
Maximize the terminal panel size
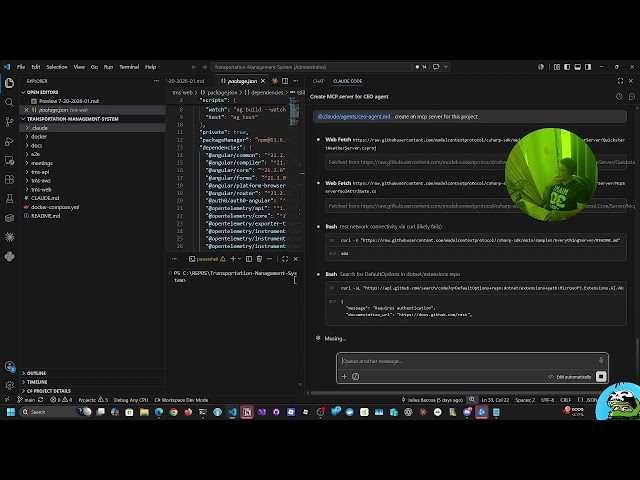point(285,259)
